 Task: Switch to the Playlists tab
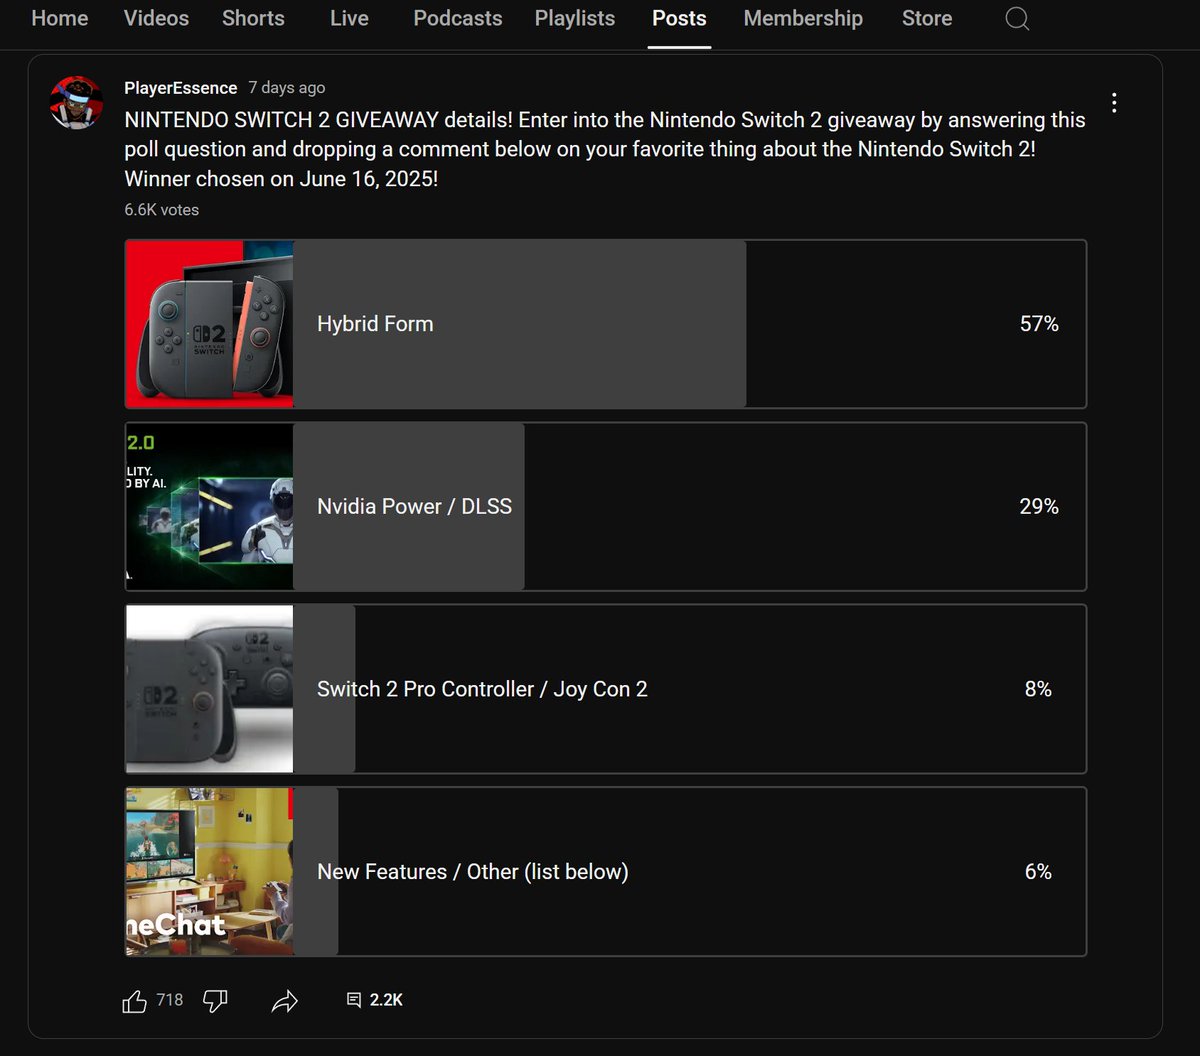[575, 18]
